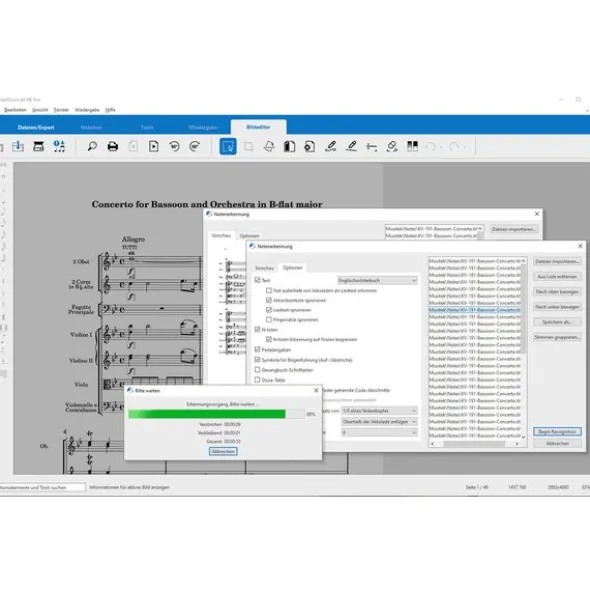Click the page with circular arrow icon
The width and height of the screenshot is (590, 591).
point(310,146)
